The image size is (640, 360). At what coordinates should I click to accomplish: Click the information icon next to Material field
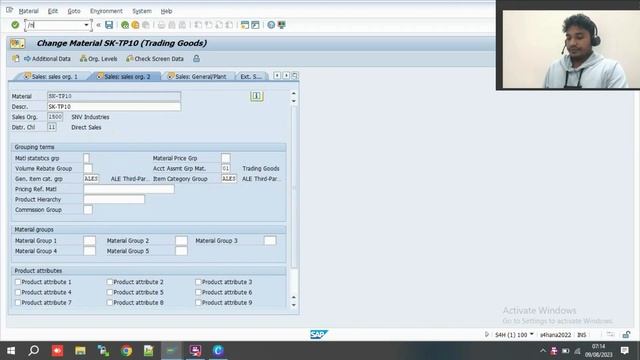(x=257, y=96)
